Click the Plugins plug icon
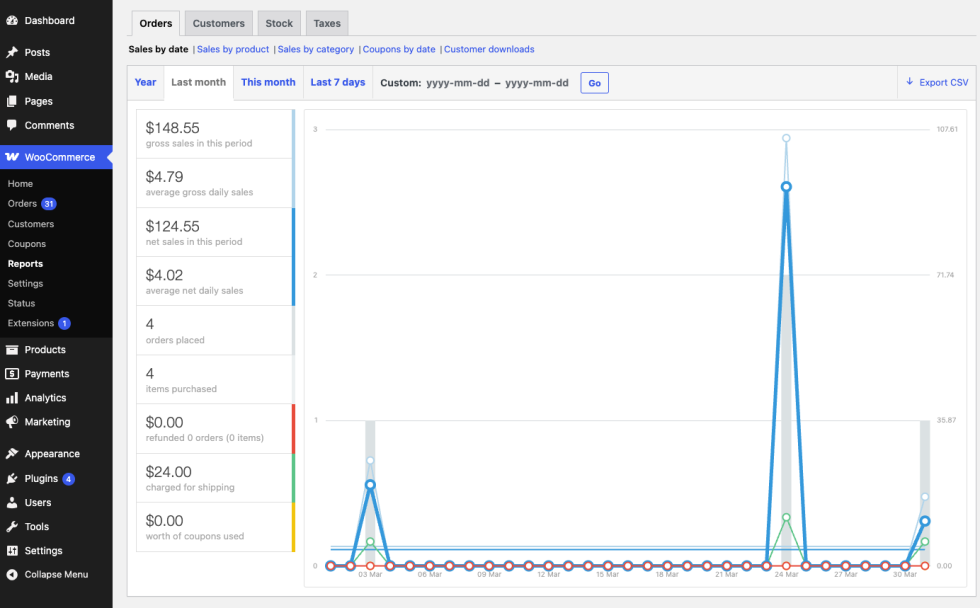This screenshot has height=608, width=980. click(x=12, y=479)
